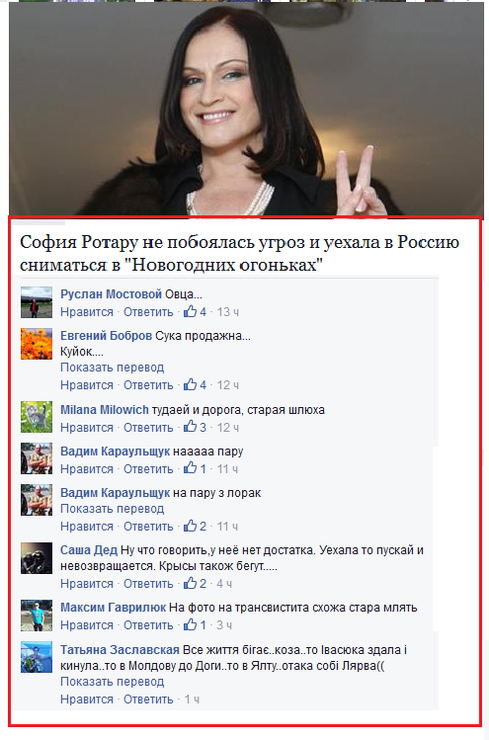Open Руслан Мостовой avatar thumbnail
The height and width of the screenshot is (740, 489).
coord(36,302)
